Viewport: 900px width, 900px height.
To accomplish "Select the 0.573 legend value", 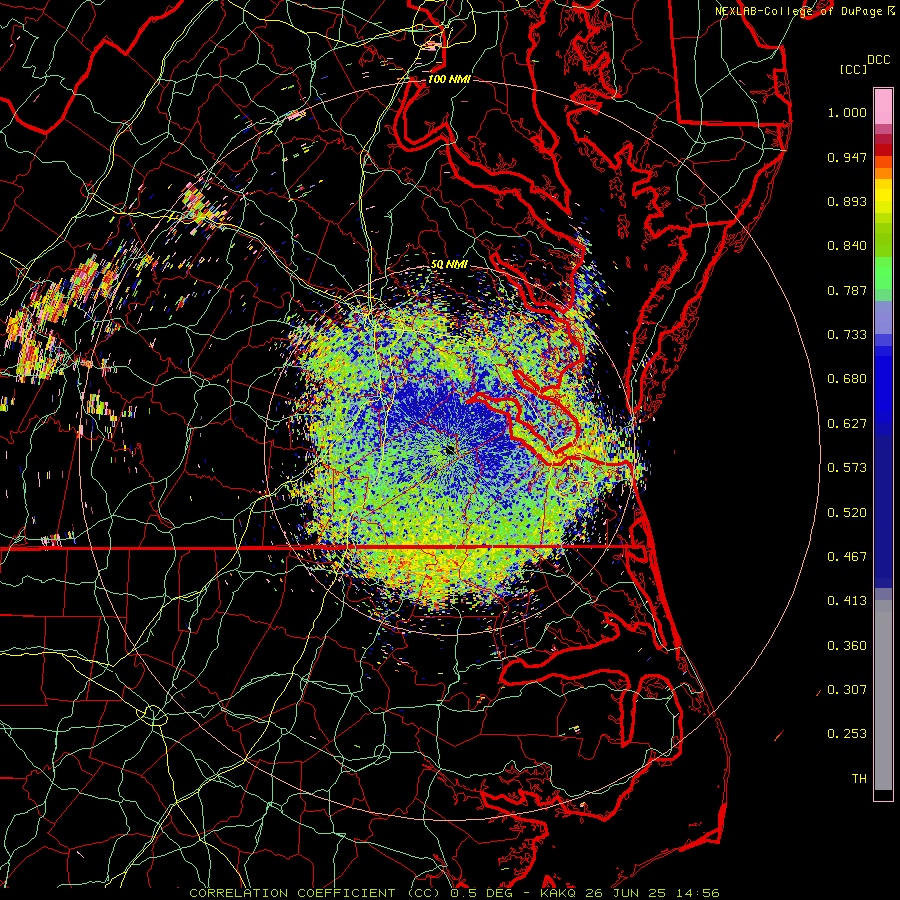I will (x=847, y=468).
